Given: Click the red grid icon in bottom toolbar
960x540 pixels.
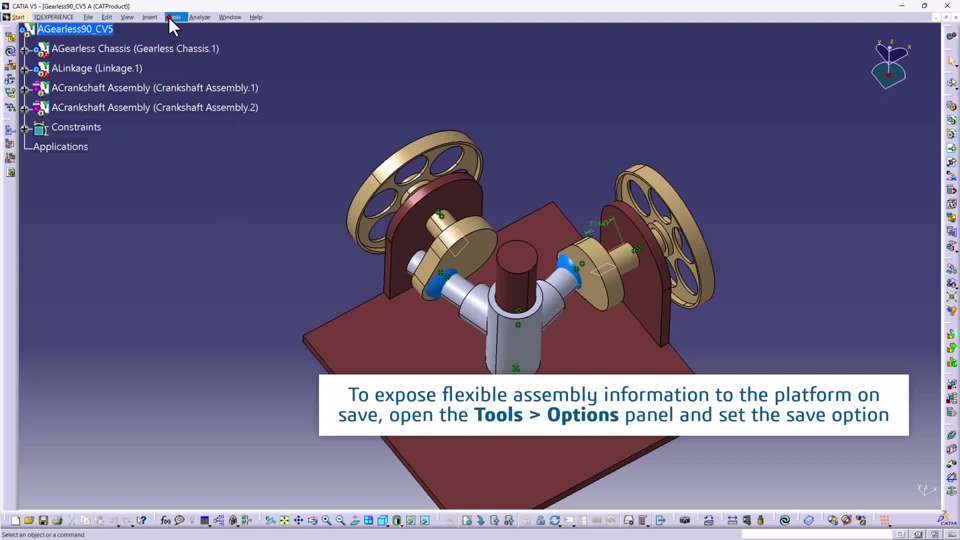Looking at the screenshot, I should [x=885, y=520].
